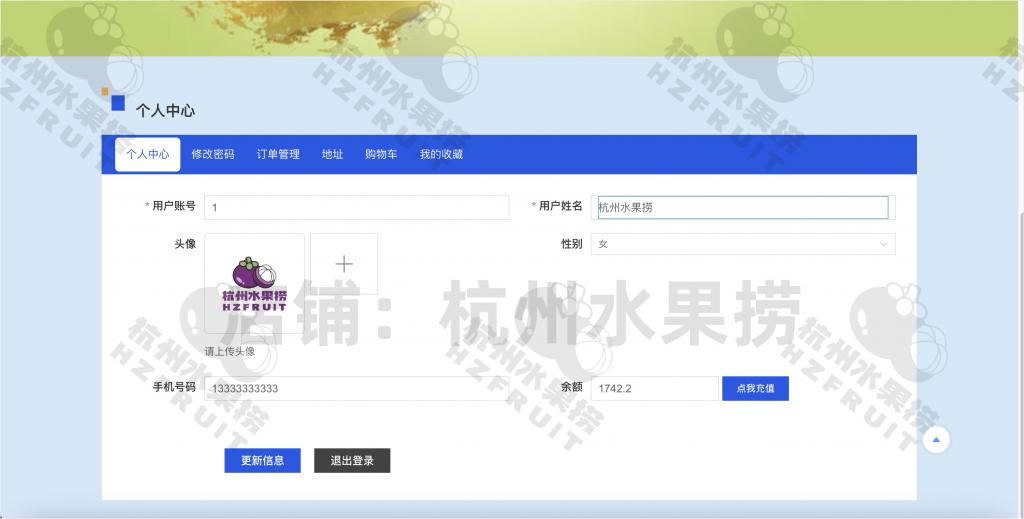Focus the 用户姓名 input field
This screenshot has height=519, width=1024.
coord(743,208)
